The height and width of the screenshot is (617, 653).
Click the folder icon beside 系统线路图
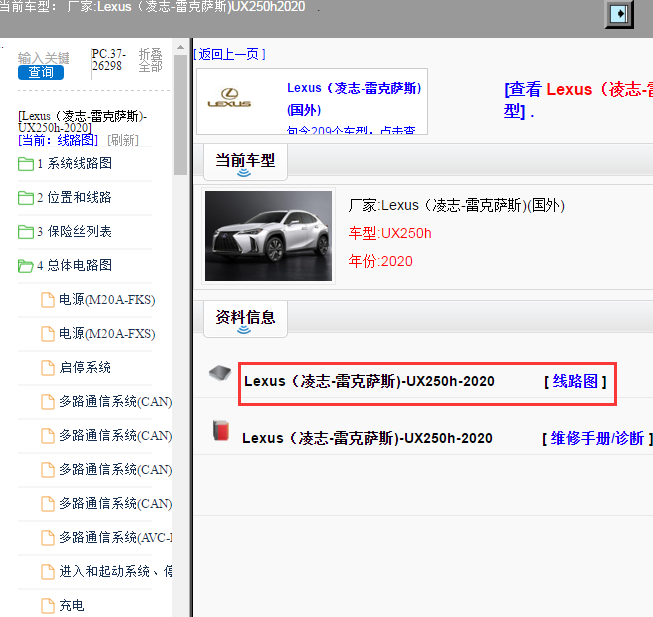tap(26, 164)
